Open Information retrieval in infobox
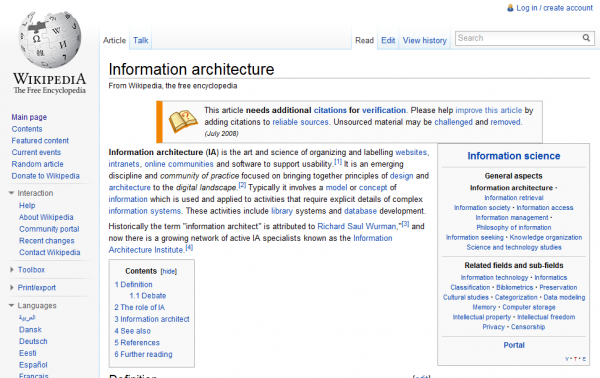Image resolution: width=600 pixels, height=378 pixels. 514,198
